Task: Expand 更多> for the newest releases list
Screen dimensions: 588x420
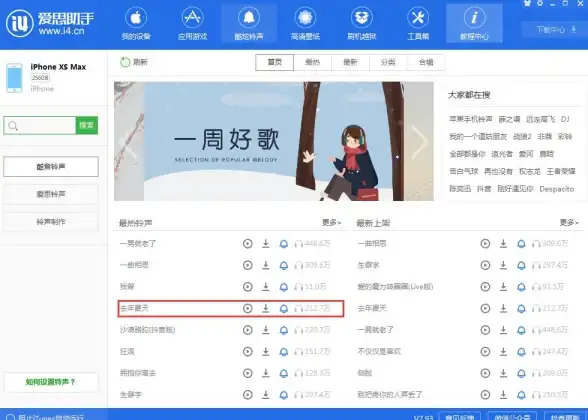Action: tap(569, 223)
